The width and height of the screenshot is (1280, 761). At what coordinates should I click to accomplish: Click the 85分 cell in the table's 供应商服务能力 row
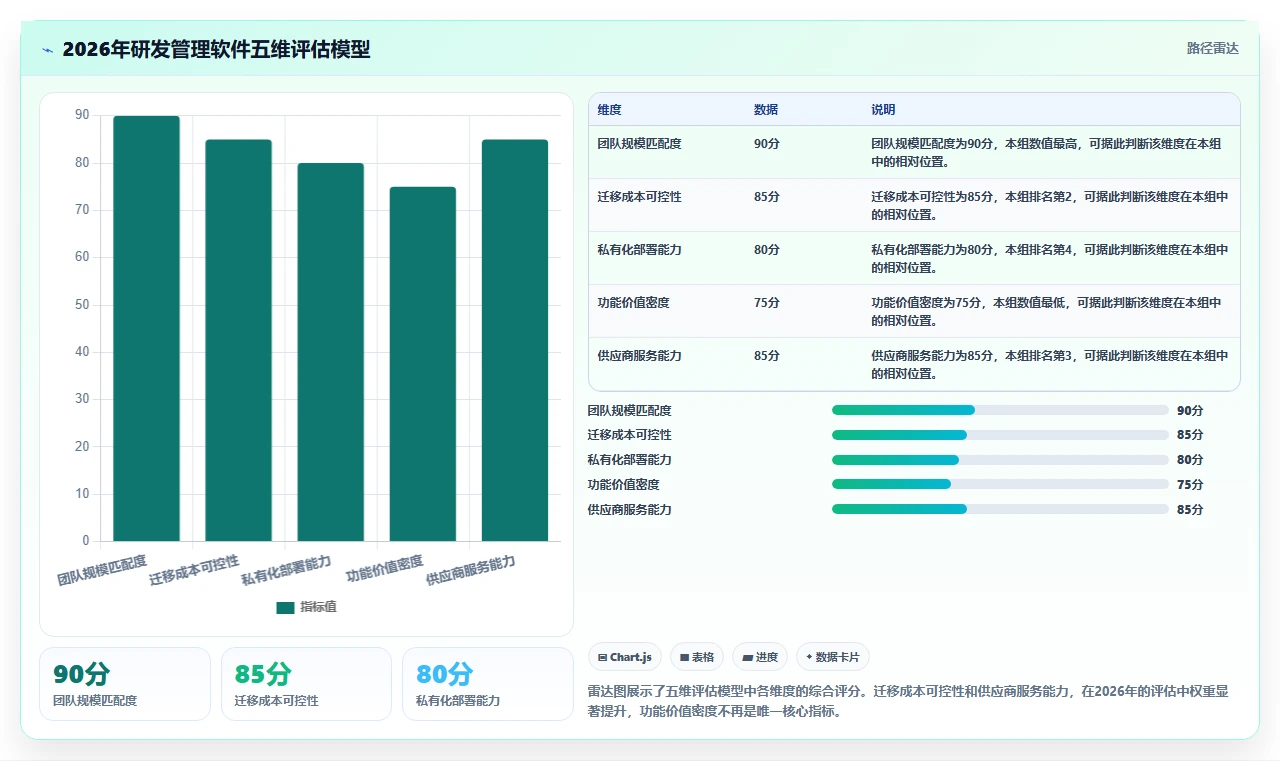pyautogui.click(x=767, y=356)
